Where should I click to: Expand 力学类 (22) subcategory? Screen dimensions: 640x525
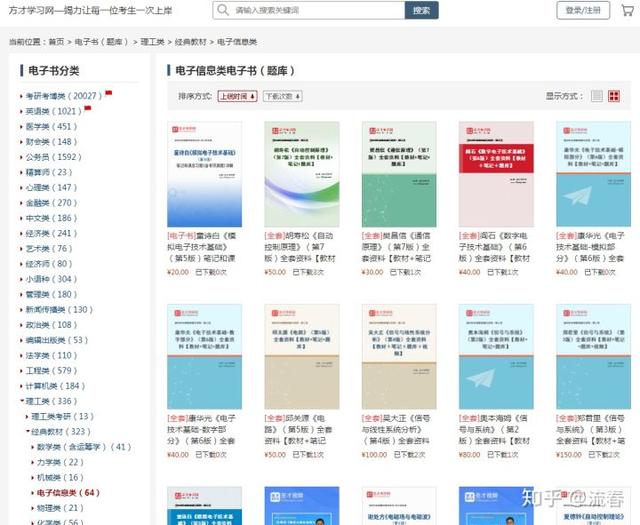60,462
